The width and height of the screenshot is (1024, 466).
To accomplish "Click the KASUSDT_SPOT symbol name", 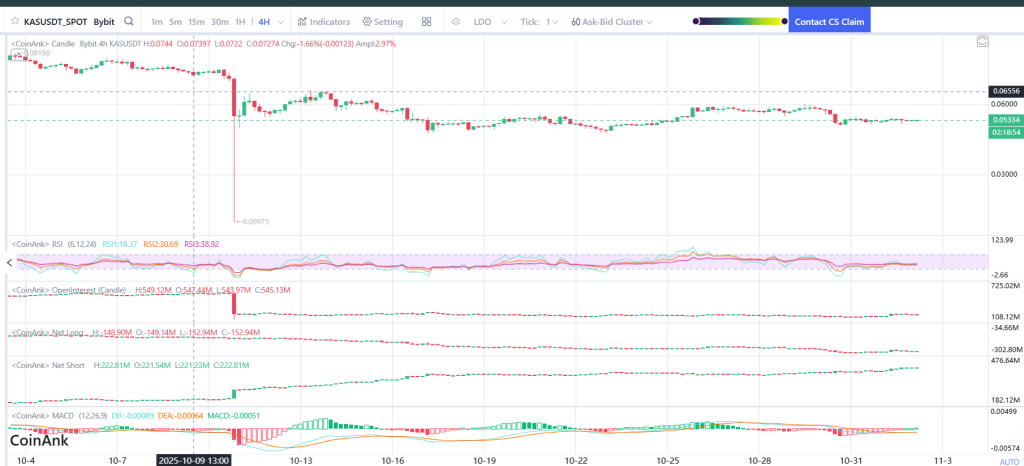I will (x=55, y=21).
